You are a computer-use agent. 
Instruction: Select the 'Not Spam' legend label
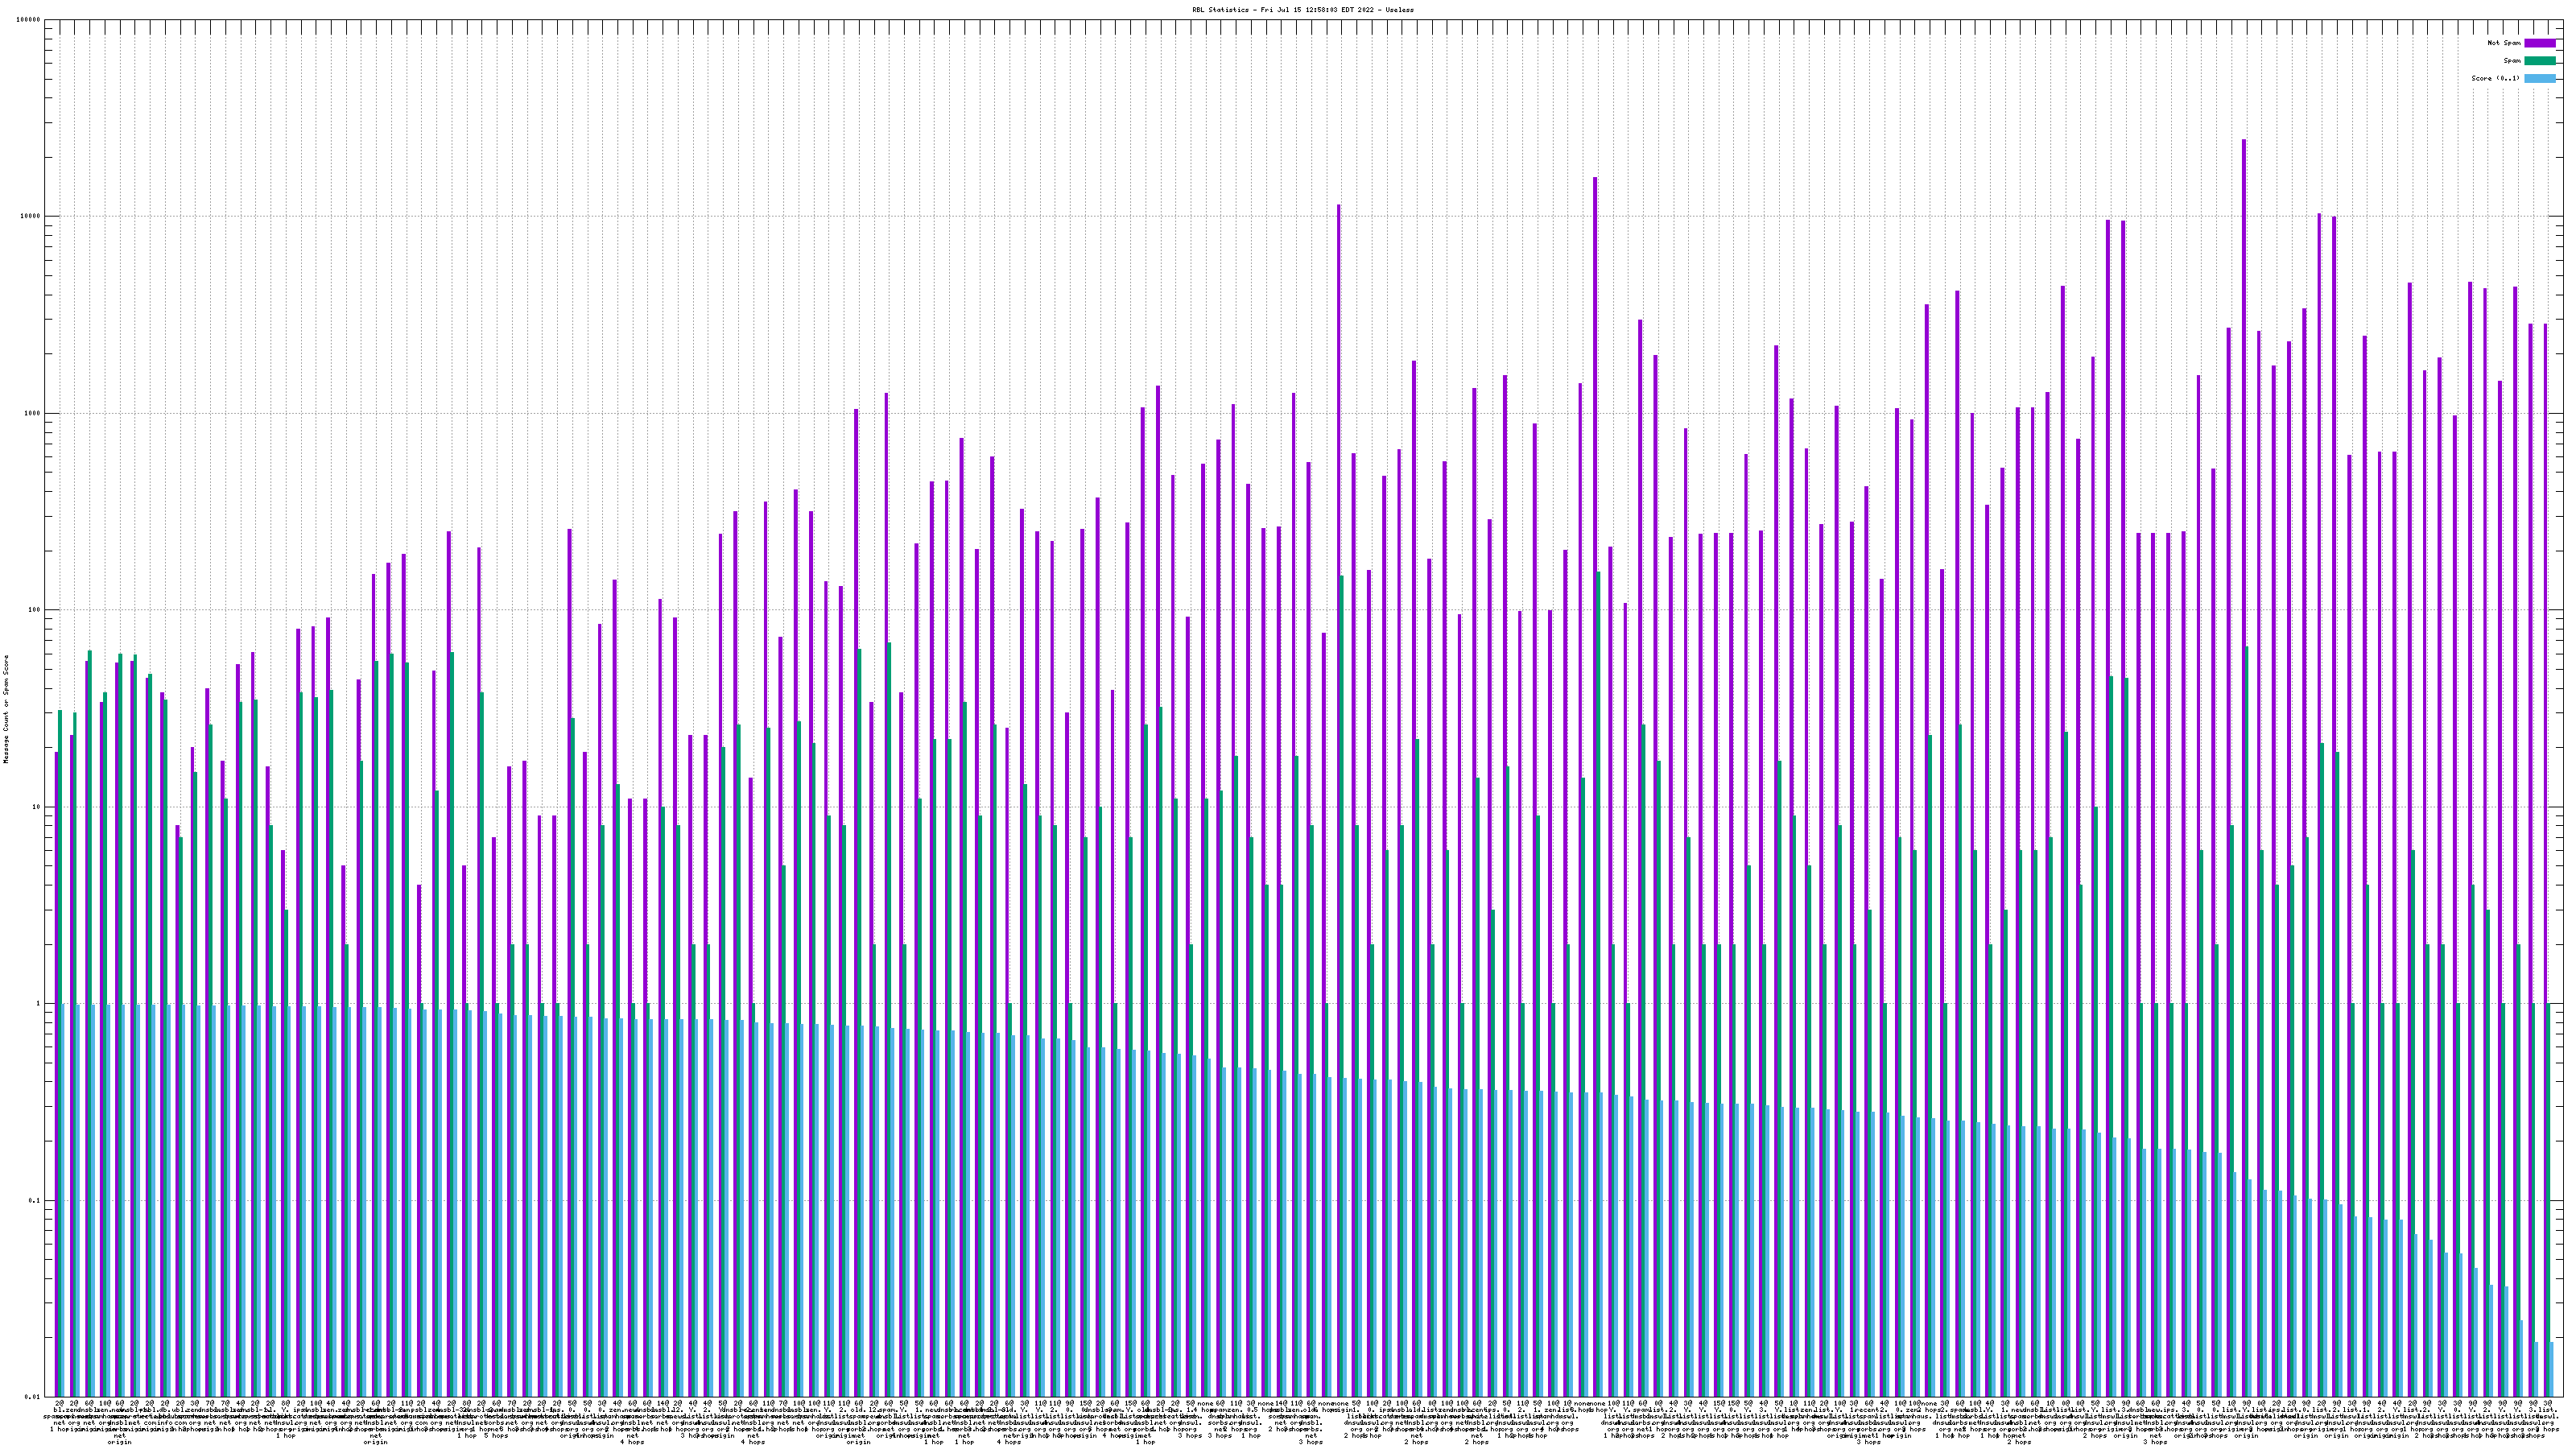(2504, 43)
